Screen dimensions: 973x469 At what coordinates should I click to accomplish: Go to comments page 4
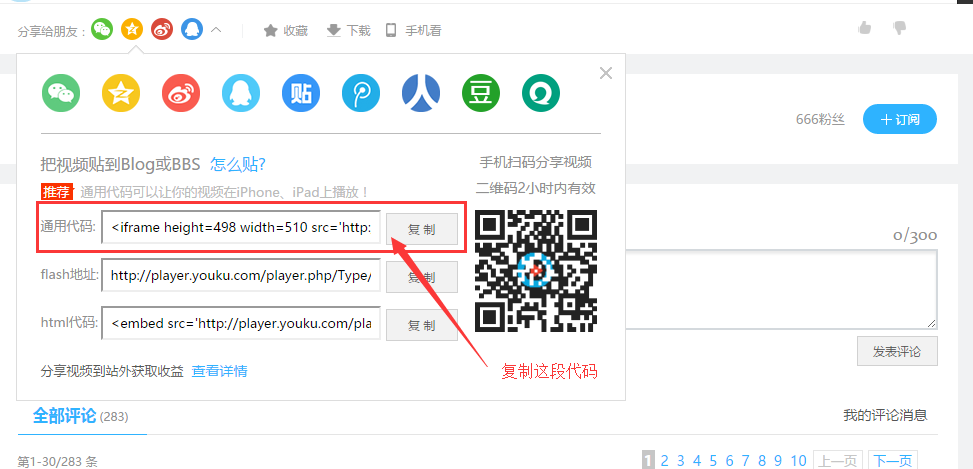[x=697, y=460]
